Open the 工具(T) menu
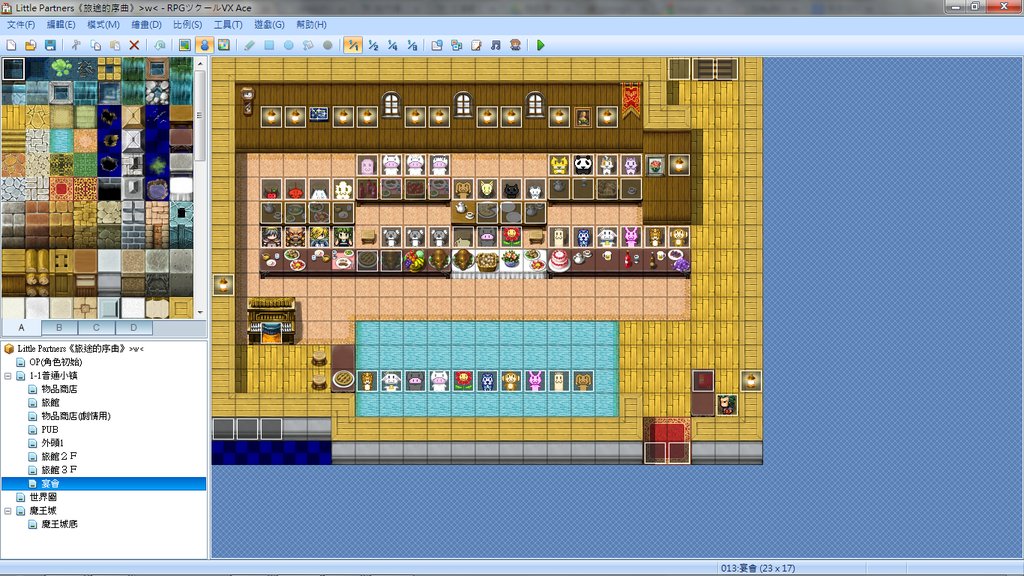The width and height of the screenshot is (1024, 576). (228, 25)
